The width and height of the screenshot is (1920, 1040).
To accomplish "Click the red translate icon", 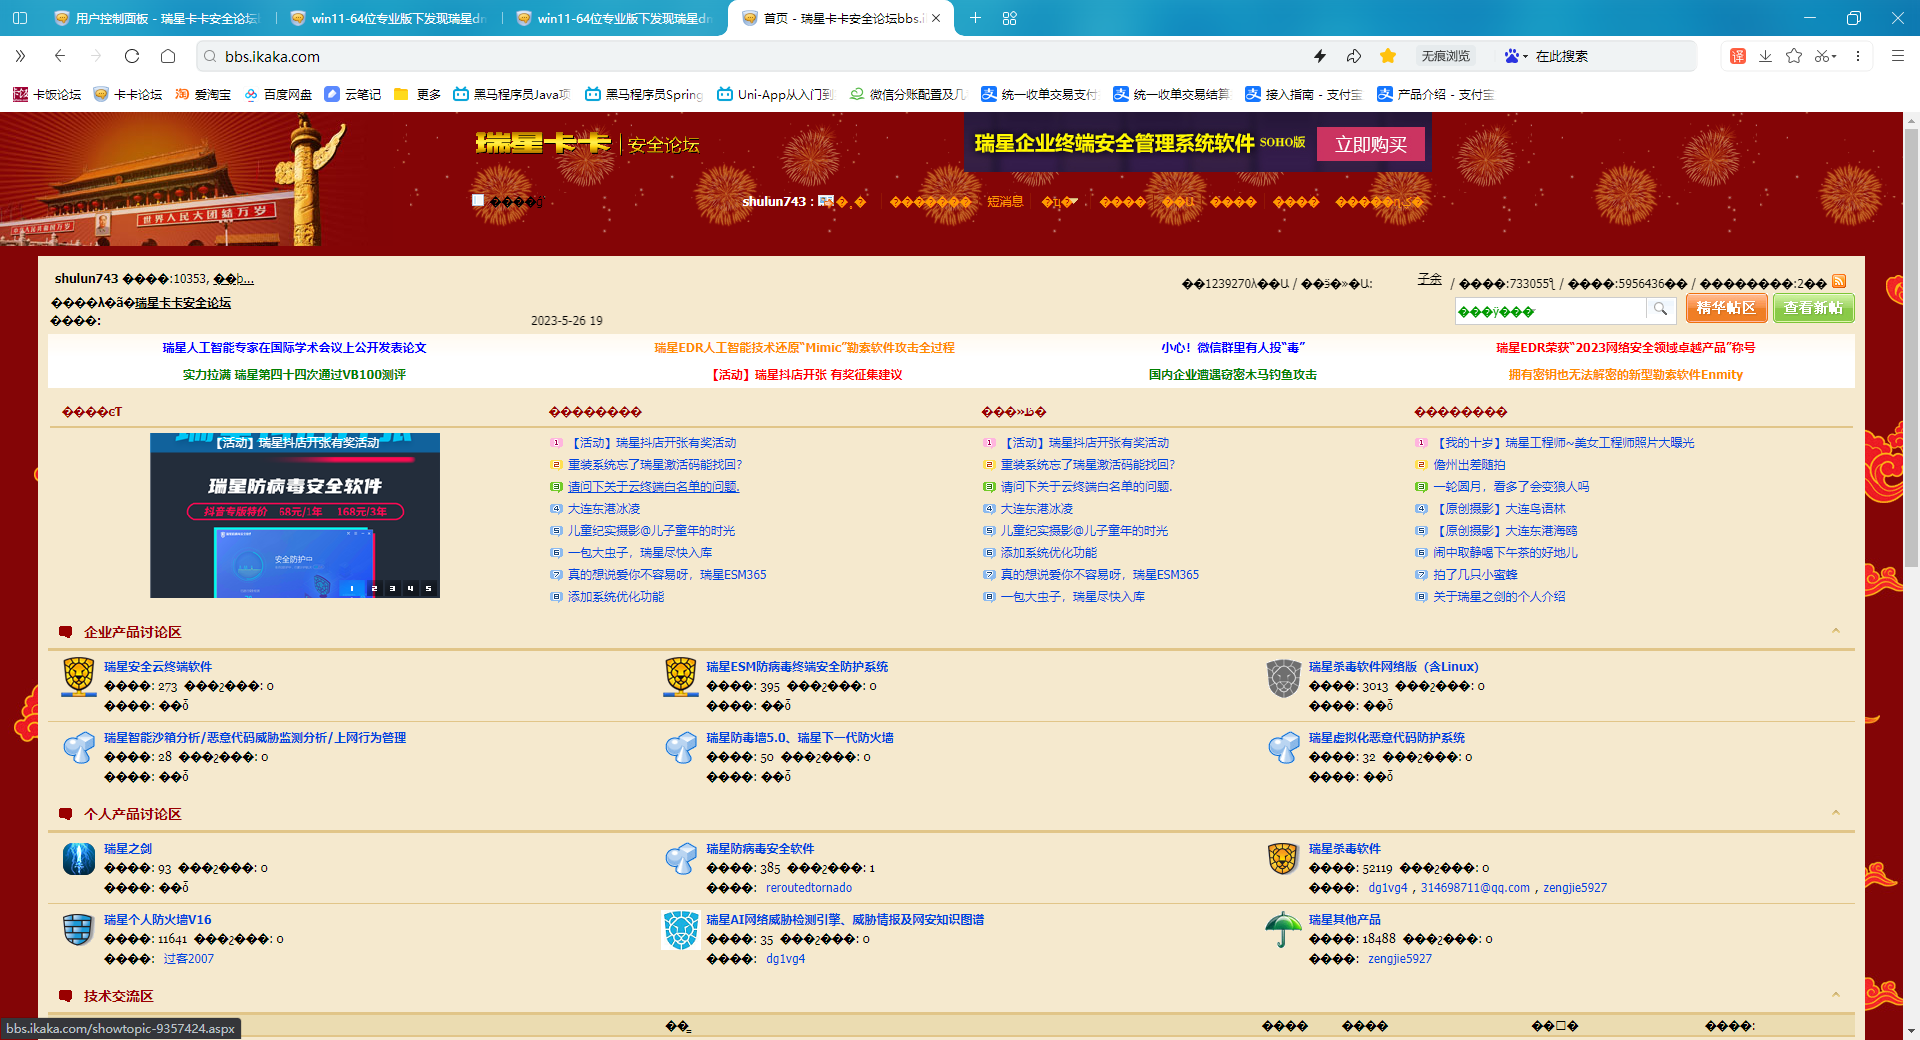I will 1738,56.
